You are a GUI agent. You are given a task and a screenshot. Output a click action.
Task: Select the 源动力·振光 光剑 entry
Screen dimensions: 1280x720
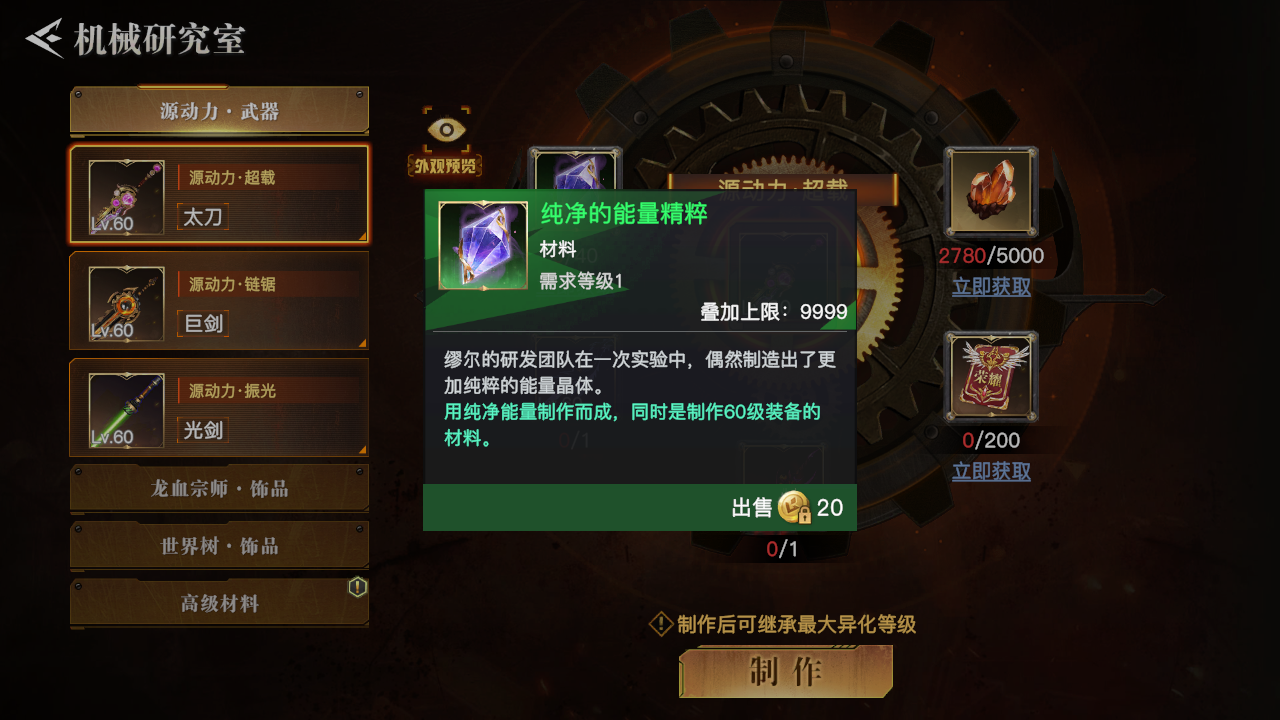(x=219, y=407)
